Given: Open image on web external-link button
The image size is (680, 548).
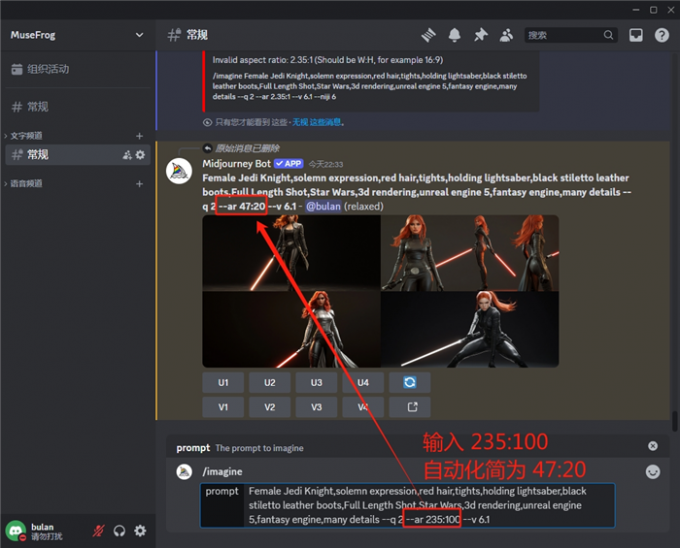Looking at the screenshot, I should (410, 407).
